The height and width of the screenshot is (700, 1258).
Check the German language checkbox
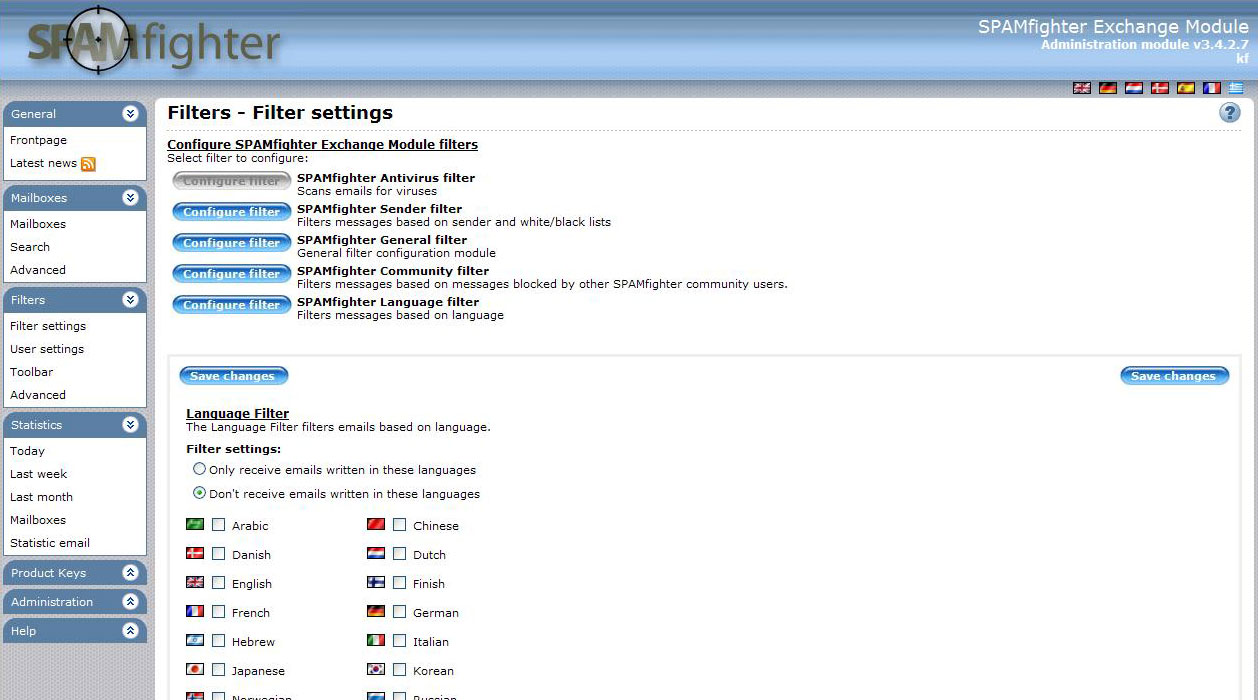400,612
